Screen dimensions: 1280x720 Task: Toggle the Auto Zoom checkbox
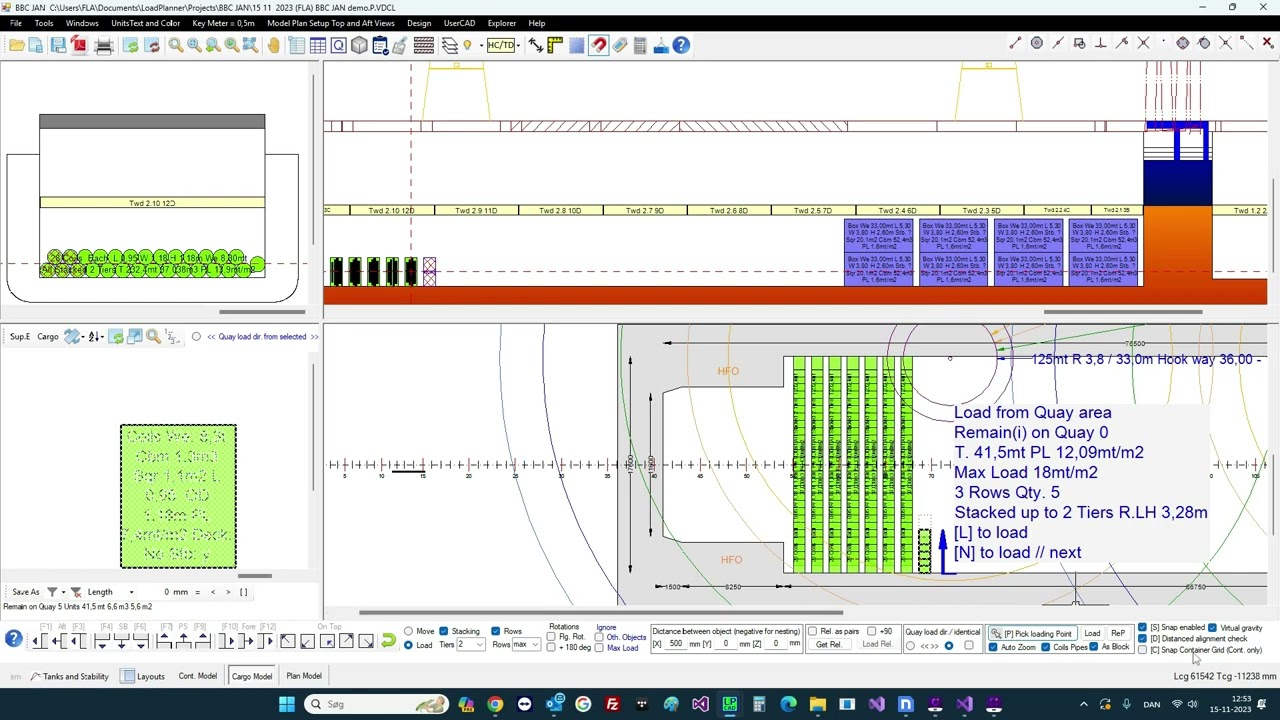(993, 648)
